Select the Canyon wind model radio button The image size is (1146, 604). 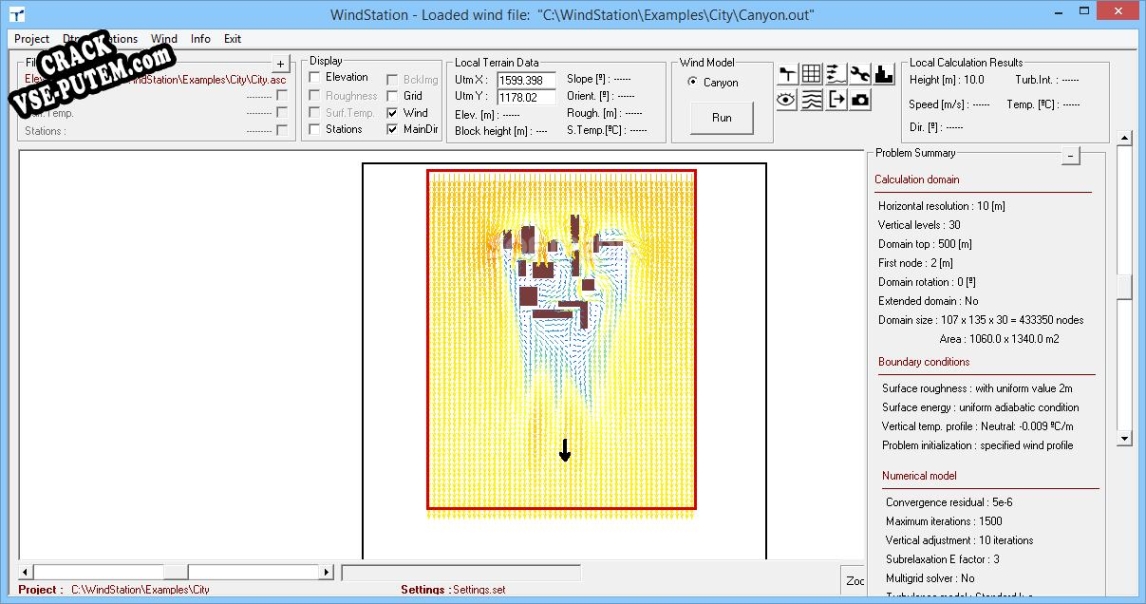[693, 83]
